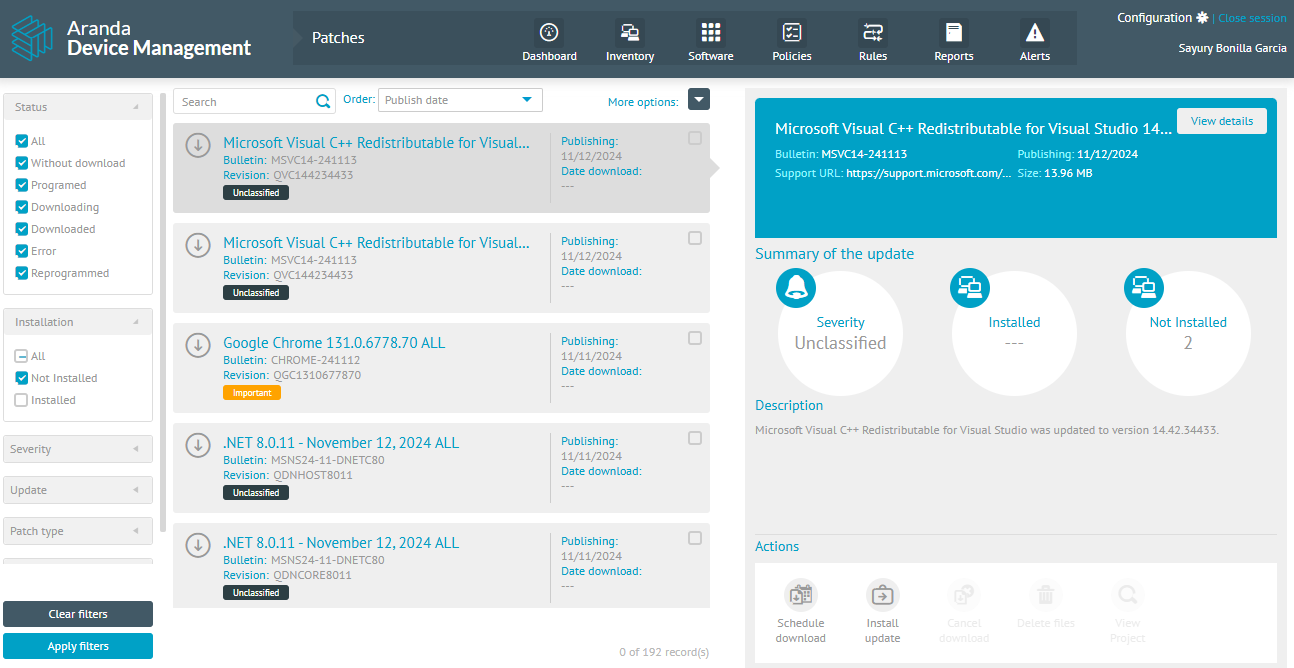Click the Cancel download action icon
This screenshot has height=668, width=1294.
click(x=964, y=596)
